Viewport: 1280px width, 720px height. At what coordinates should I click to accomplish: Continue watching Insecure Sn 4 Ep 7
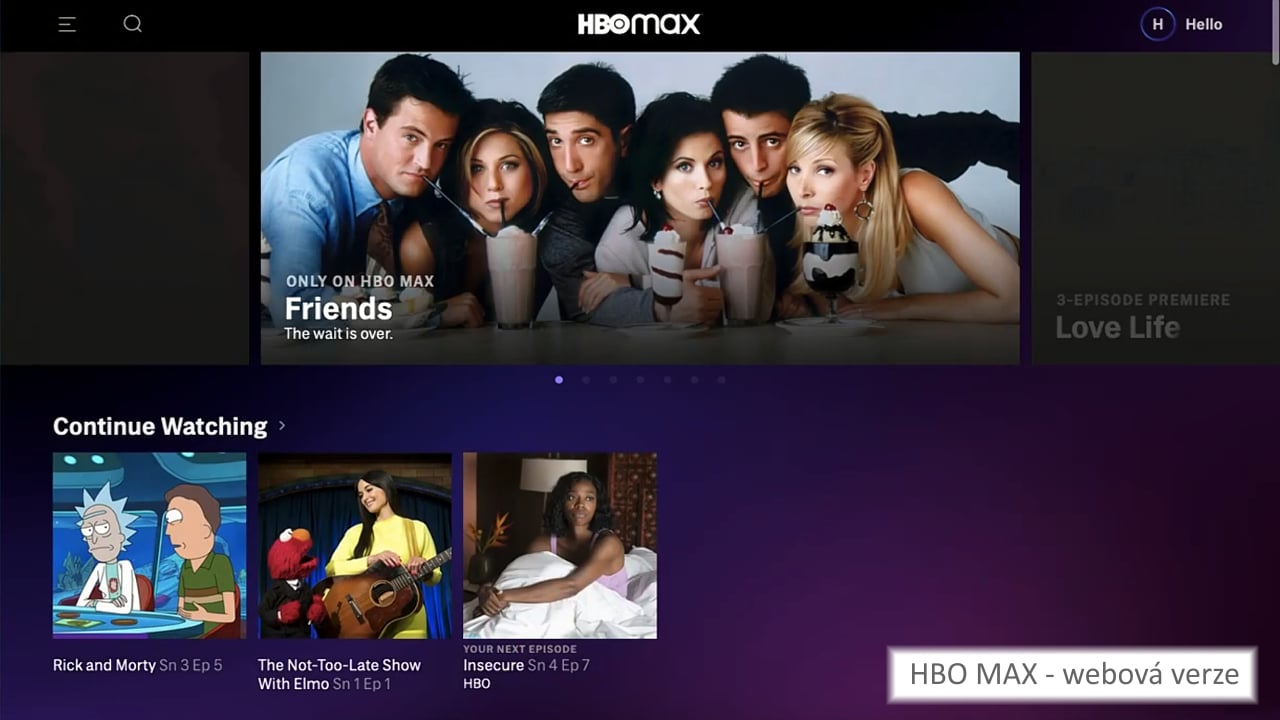(559, 545)
